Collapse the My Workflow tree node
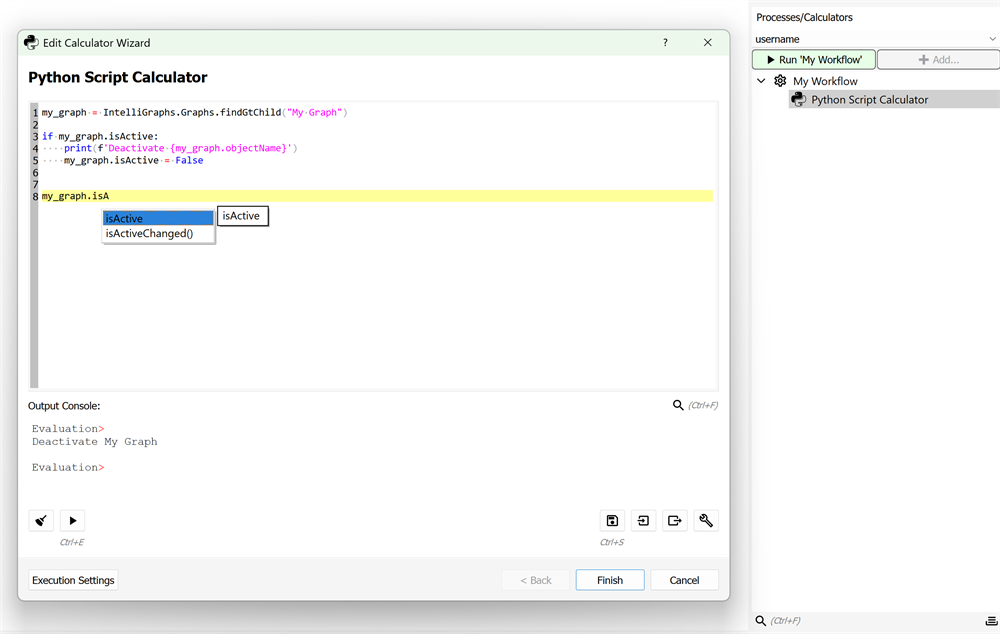 pos(761,81)
